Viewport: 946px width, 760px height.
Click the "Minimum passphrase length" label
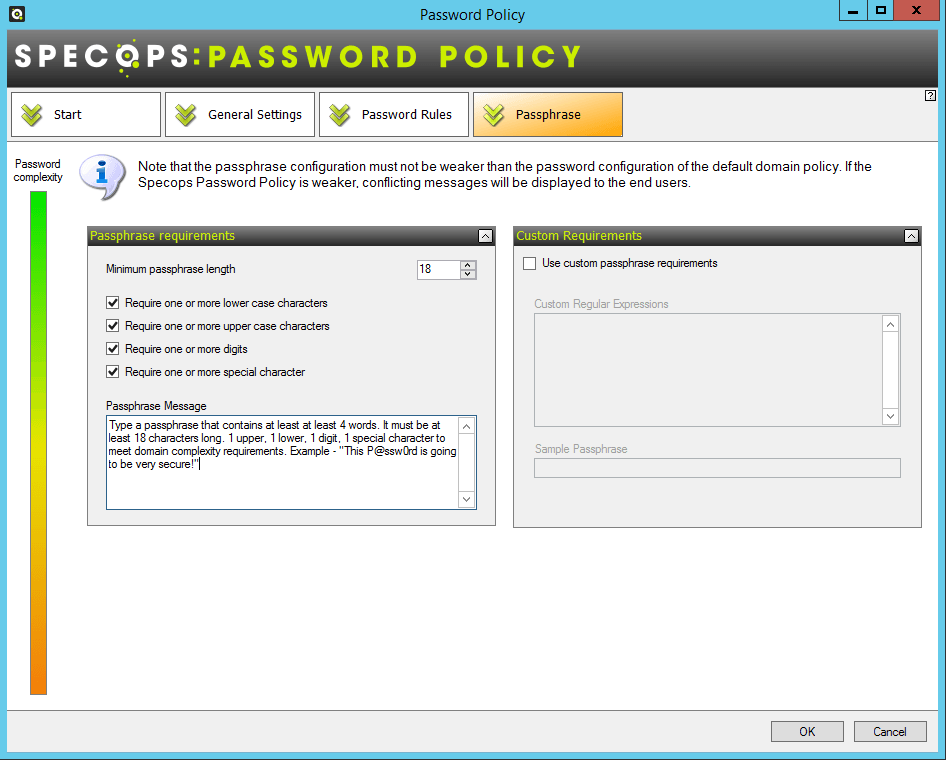(x=171, y=269)
